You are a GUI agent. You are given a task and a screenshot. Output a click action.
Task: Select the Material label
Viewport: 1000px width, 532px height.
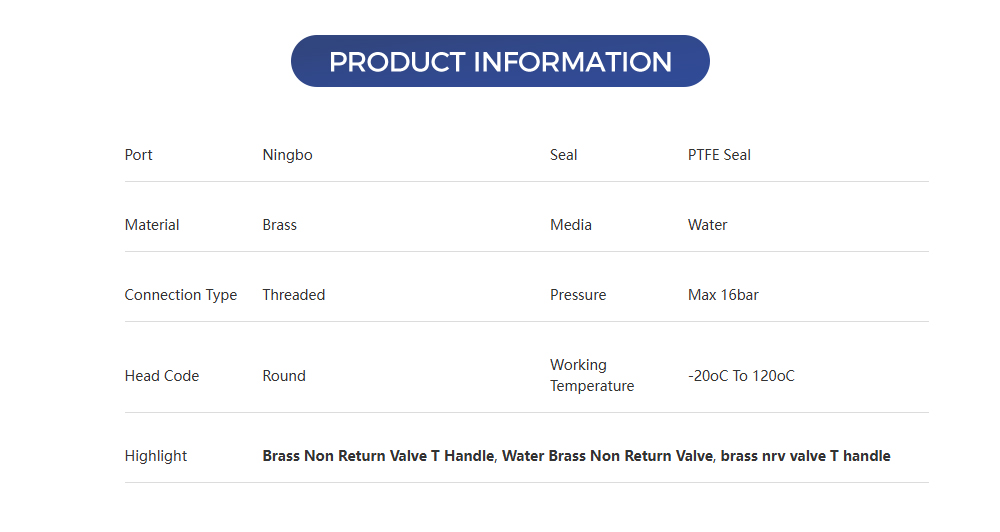[152, 225]
